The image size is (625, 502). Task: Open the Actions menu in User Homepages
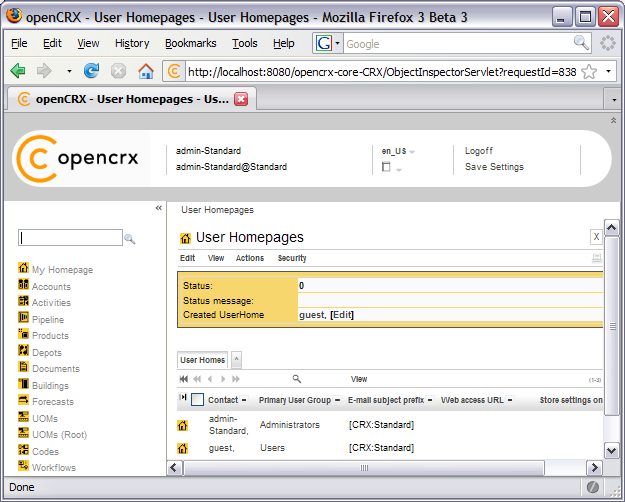click(x=250, y=258)
